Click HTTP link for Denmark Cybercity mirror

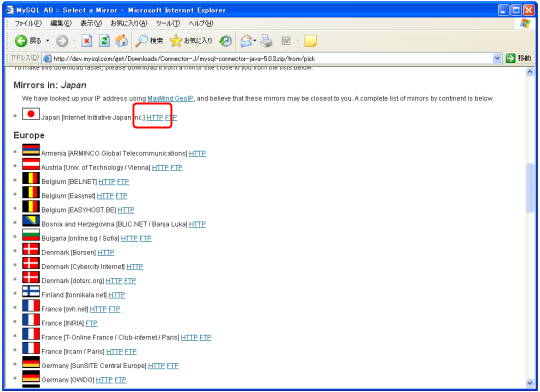pyautogui.click(x=135, y=267)
